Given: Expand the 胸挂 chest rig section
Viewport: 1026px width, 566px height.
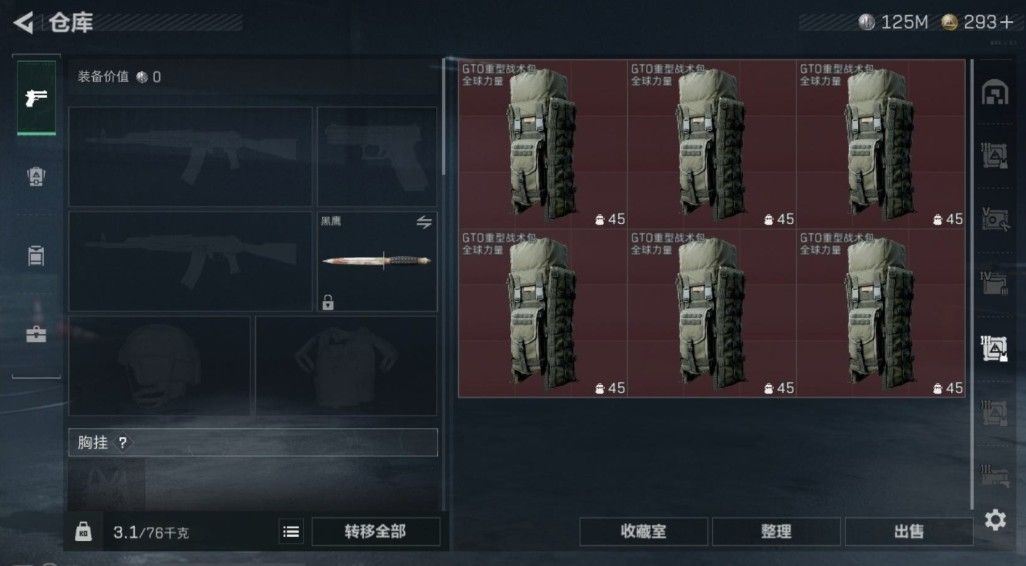Looking at the screenshot, I should (x=253, y=443).
